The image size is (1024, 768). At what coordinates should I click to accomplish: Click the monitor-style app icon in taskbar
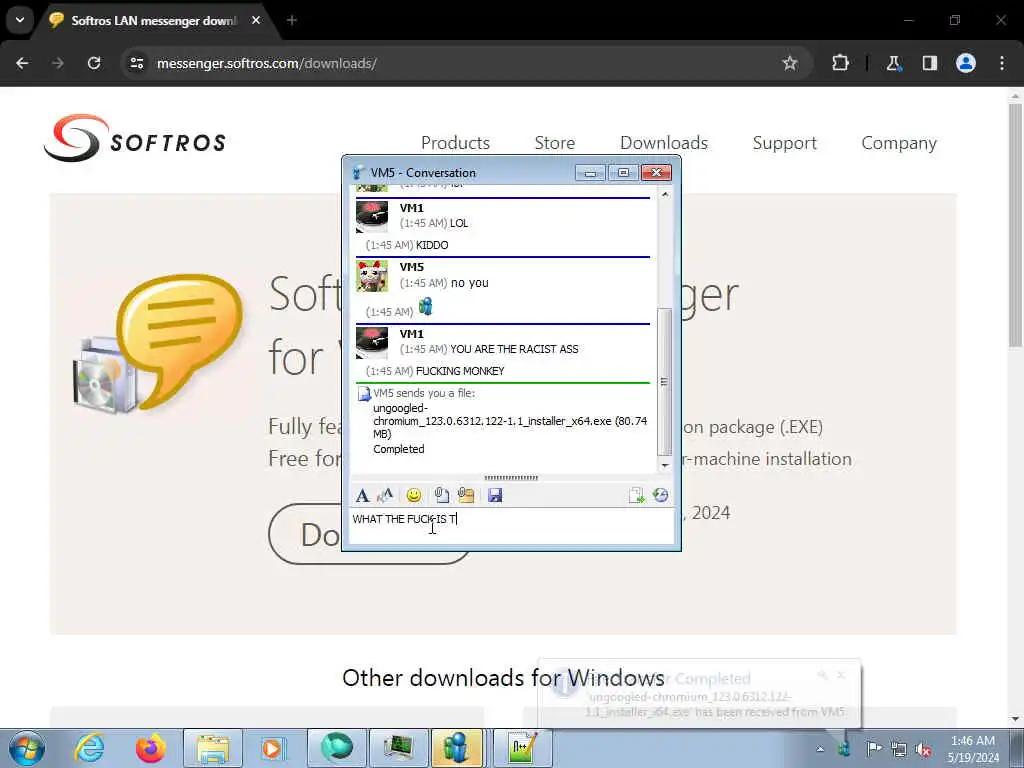[398, 748]
